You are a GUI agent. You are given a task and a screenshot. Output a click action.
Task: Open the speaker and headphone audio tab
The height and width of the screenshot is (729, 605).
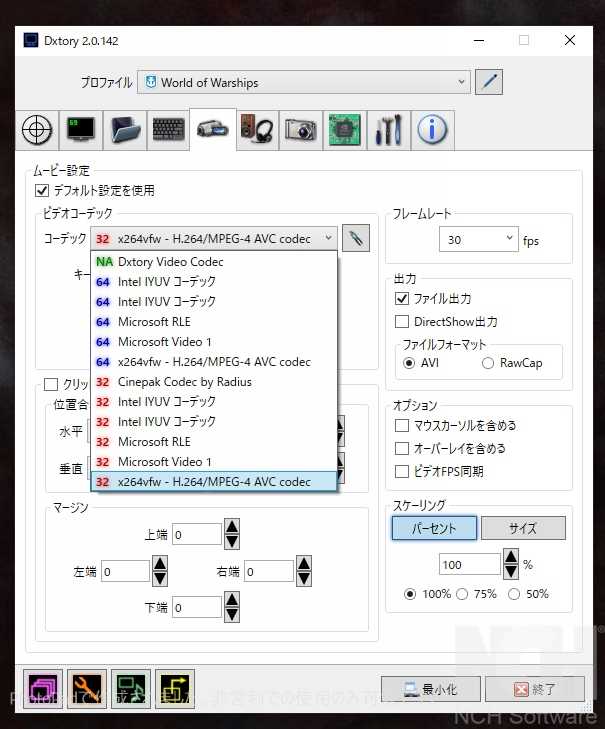pyautogui.click(x=257, y=130)
